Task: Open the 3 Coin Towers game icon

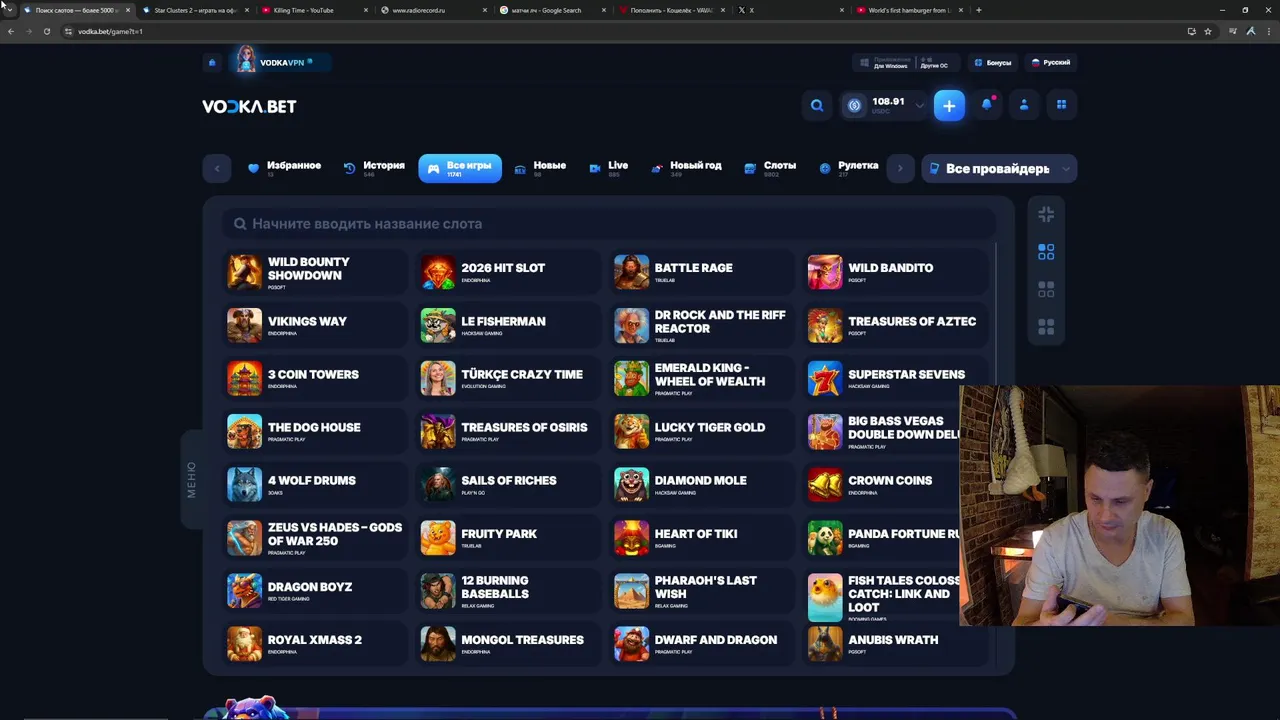Action: point(244,378)
